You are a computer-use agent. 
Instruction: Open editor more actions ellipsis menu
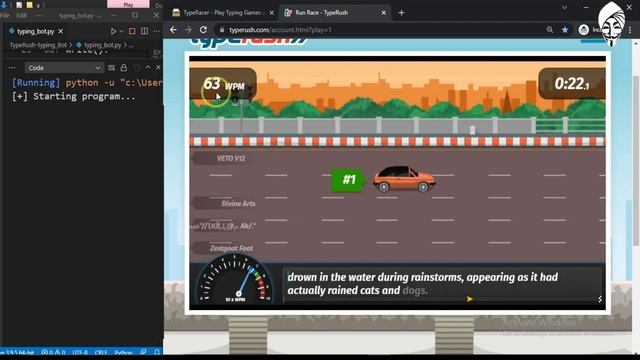(156, 31)
